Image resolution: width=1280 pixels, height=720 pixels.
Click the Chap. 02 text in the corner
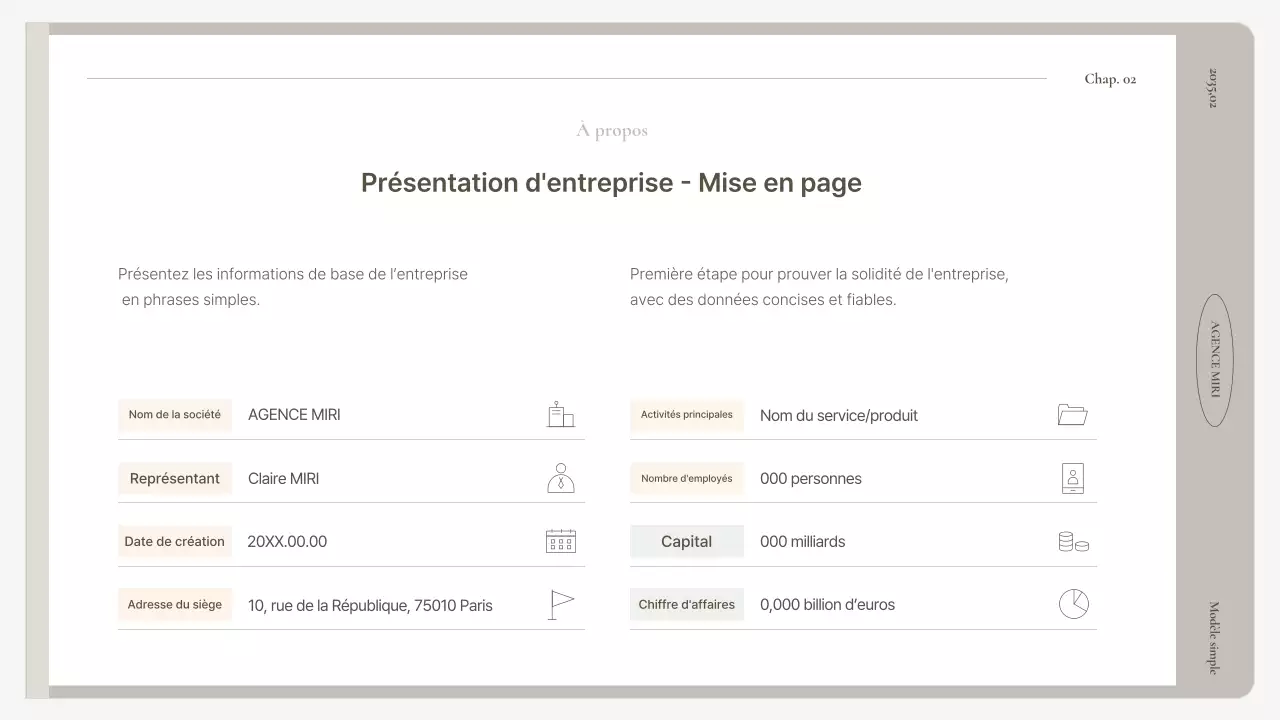[x=1110, y=78]
